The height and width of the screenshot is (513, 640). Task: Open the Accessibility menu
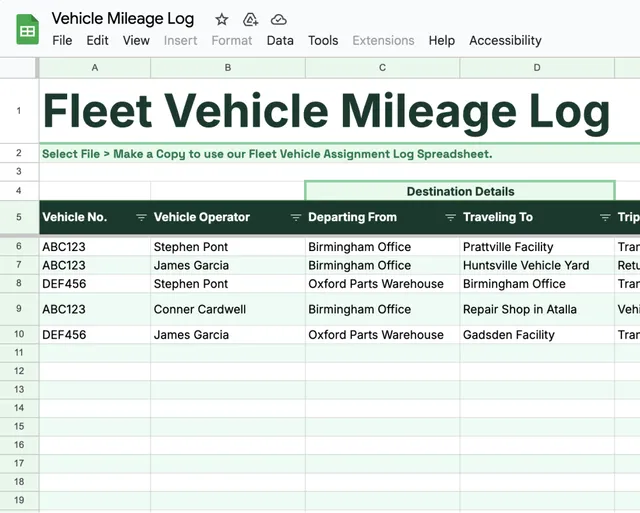click(505, 40)
